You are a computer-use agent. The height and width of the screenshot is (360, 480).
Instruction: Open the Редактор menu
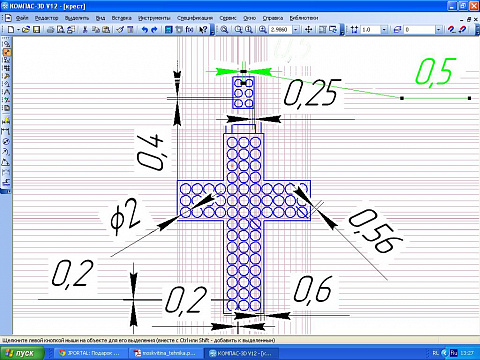tap(46, 18)
